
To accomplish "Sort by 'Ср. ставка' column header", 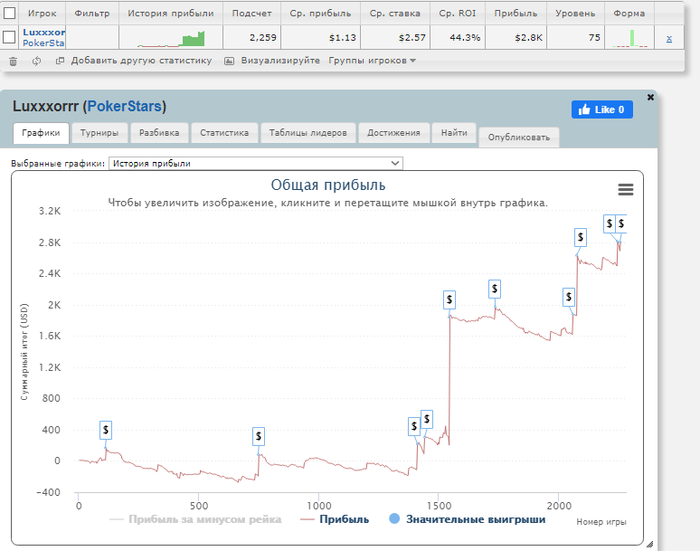I will pyautogui.click(x=395, y=13).
